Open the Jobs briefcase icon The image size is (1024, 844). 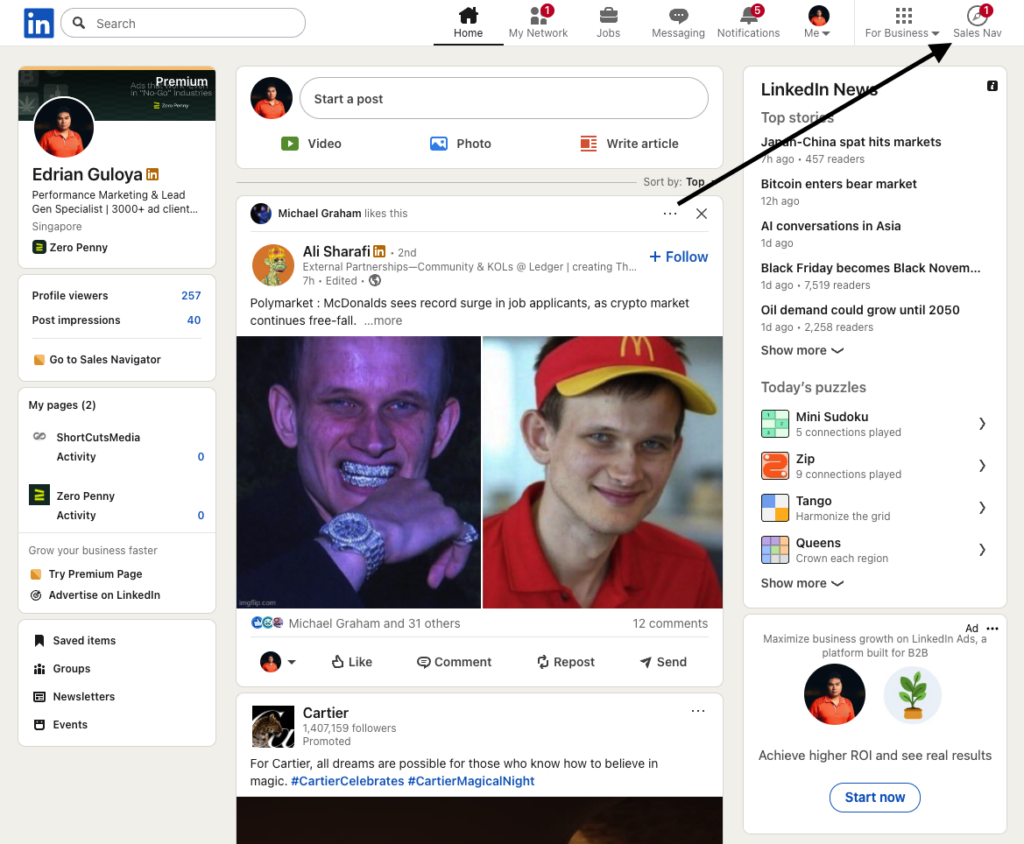608,16
